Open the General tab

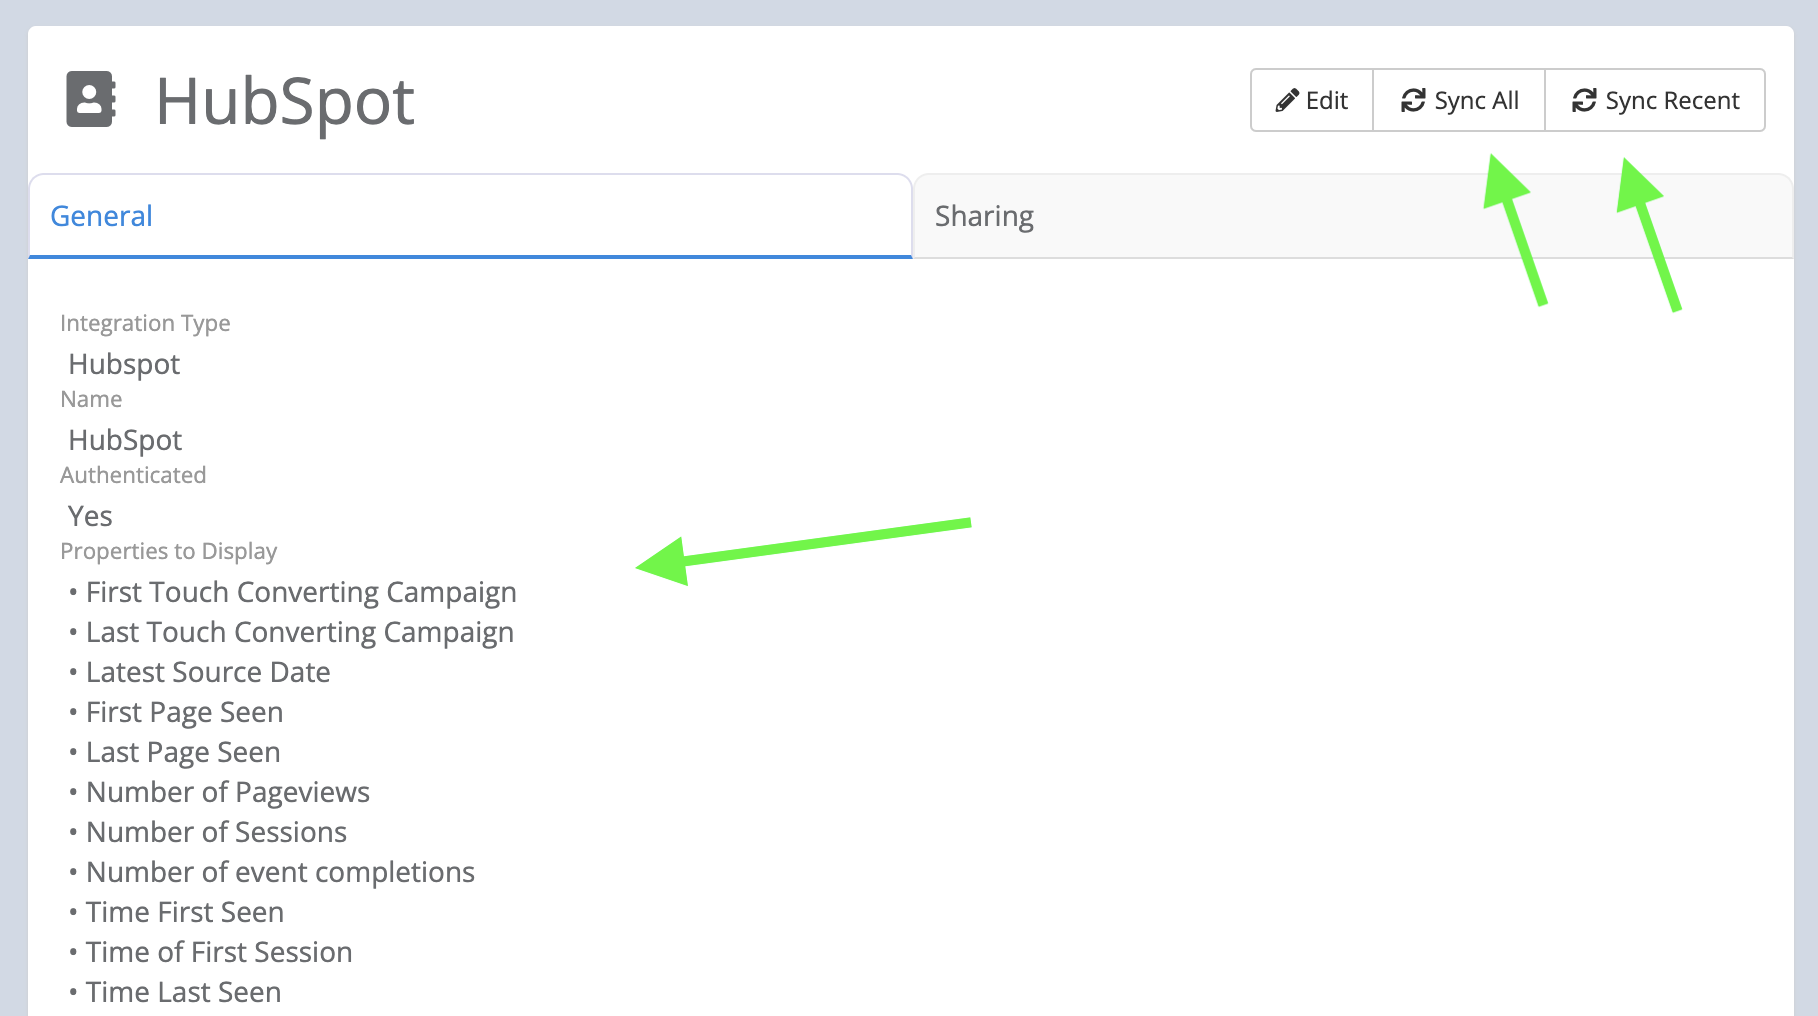101,216
